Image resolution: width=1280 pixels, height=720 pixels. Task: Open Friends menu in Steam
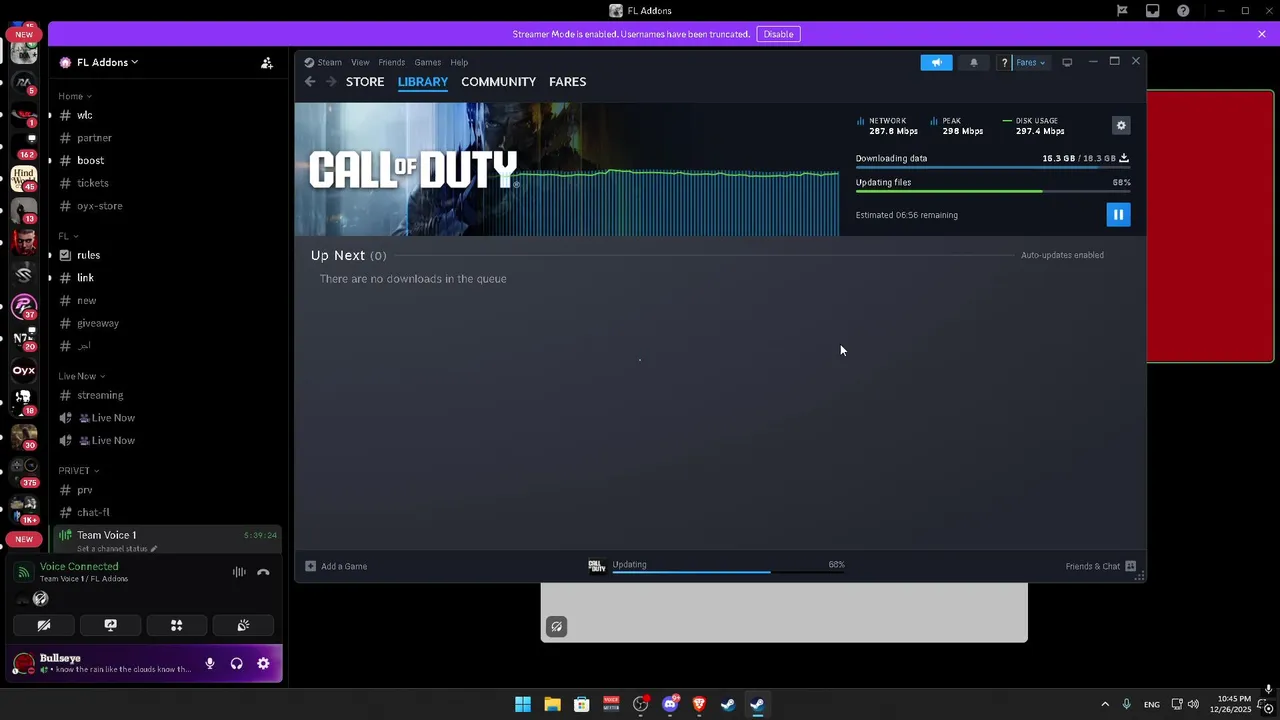coord(391,62)
